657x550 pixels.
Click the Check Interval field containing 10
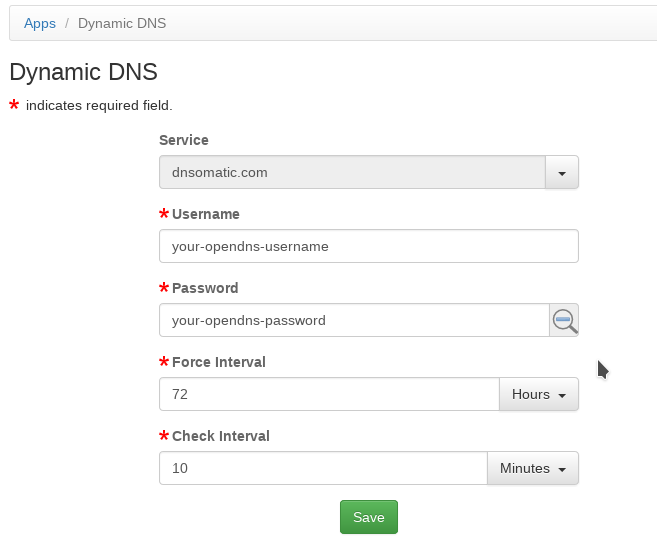(x=323, y=468)
